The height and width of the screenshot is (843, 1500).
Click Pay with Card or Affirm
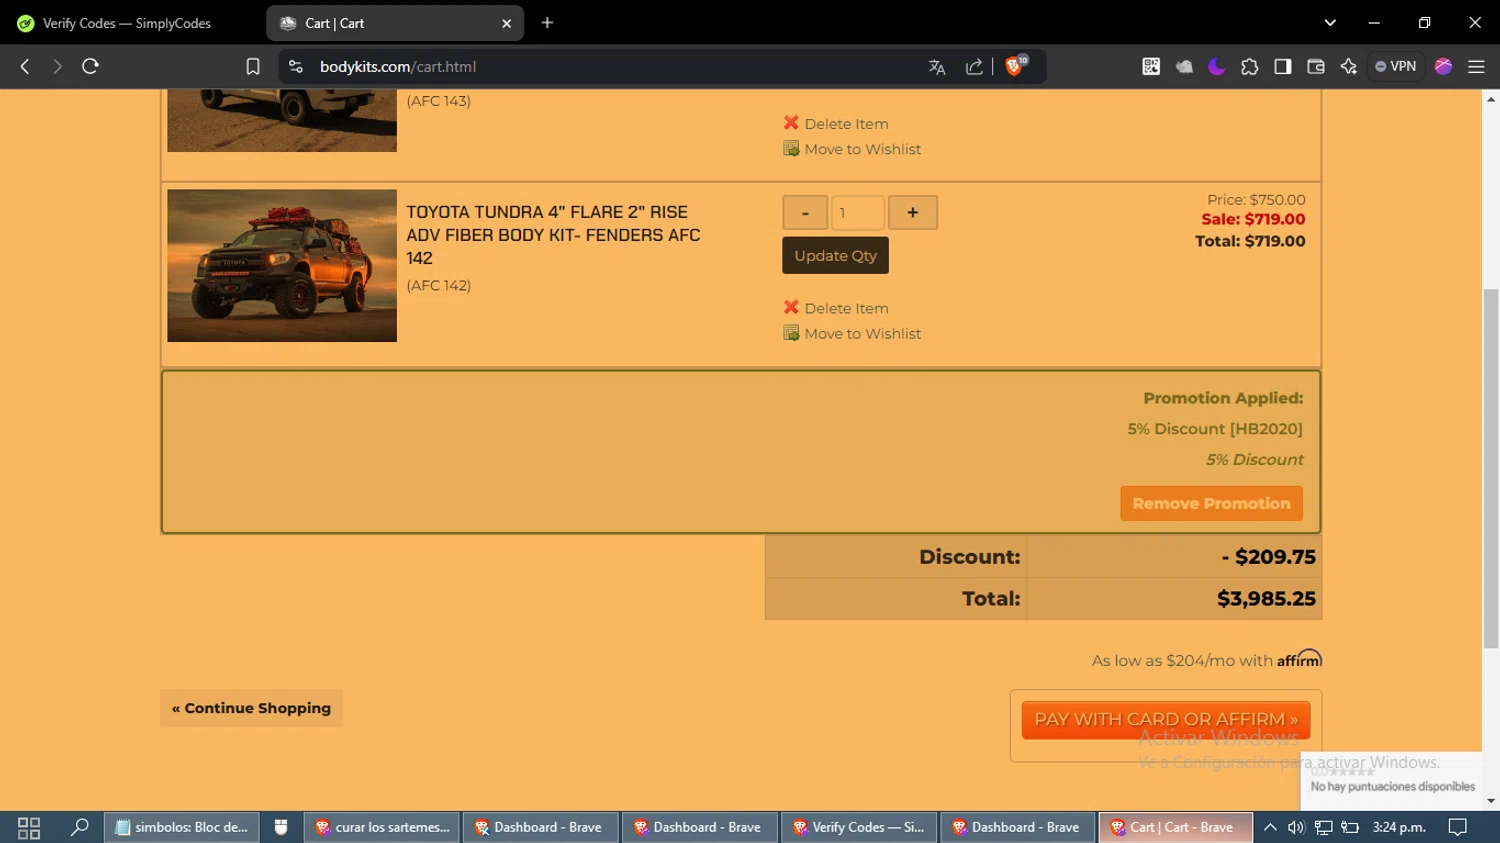(x=1166, y=720)
